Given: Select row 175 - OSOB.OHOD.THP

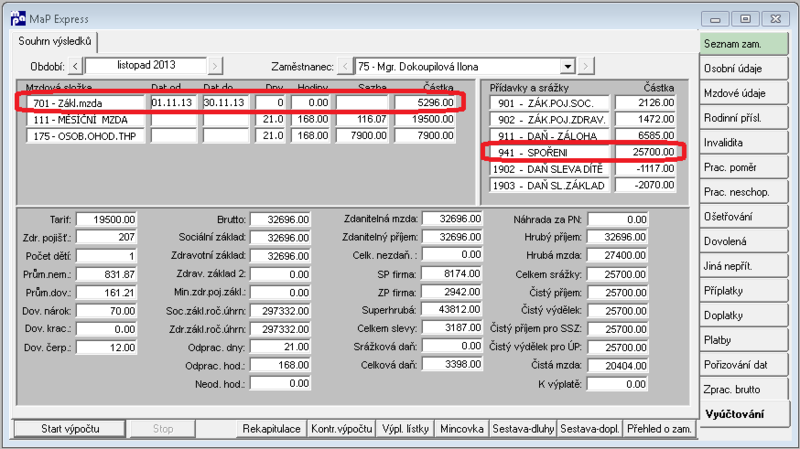Looking at the screenshot, I should coord(240,136).
